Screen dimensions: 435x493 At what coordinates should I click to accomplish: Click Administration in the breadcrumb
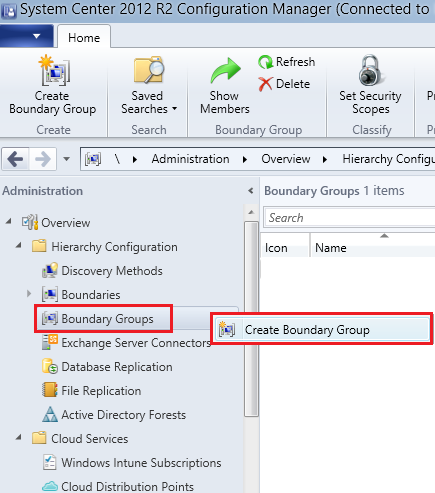[190, 159]
